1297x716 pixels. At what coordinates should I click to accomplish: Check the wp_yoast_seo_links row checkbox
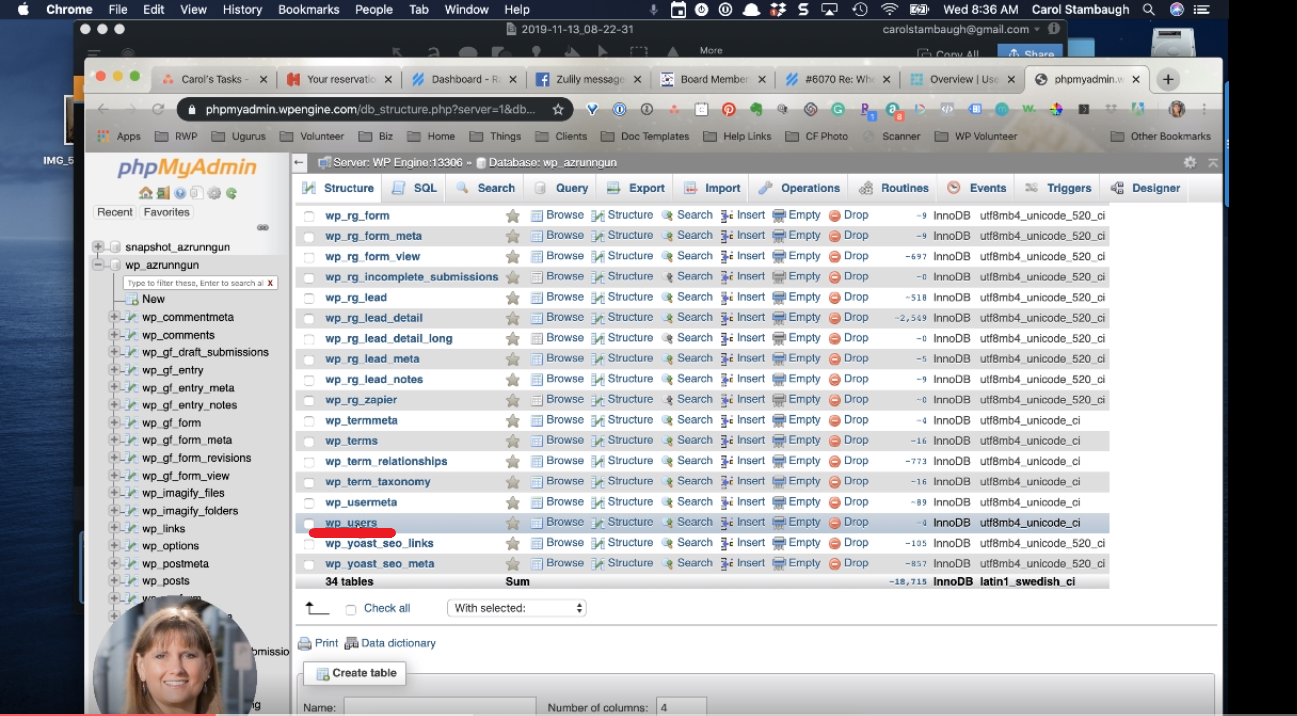click(309, 544)
